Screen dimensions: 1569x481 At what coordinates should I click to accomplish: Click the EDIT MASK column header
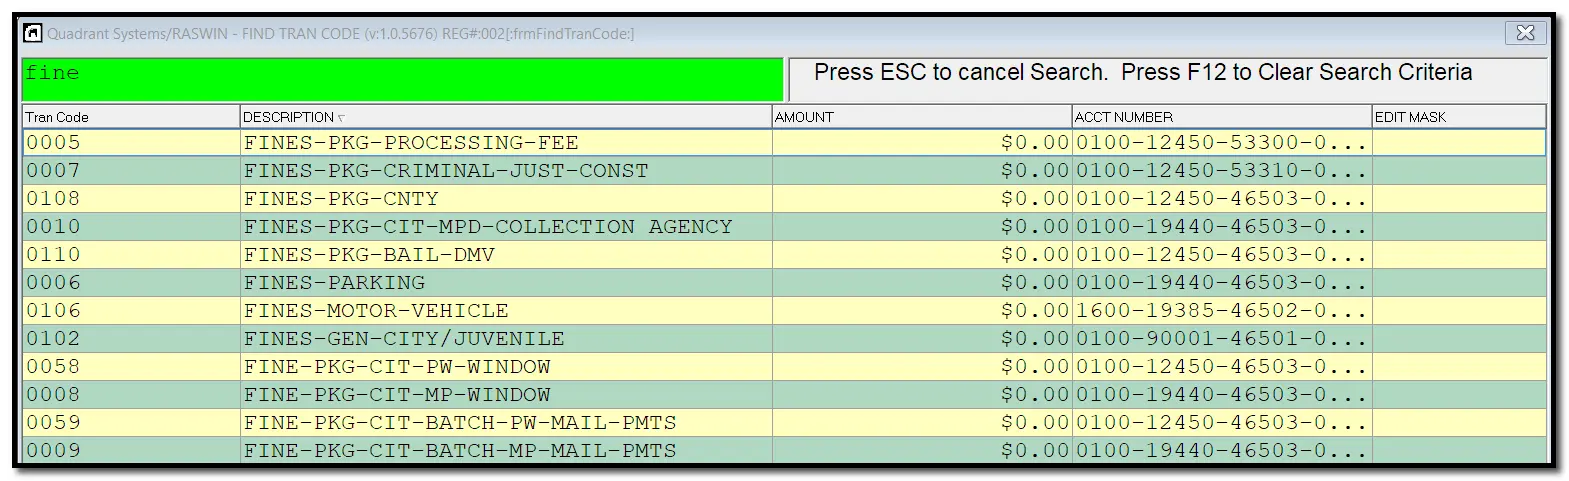pyautogui.click(x=1459, y=117)
